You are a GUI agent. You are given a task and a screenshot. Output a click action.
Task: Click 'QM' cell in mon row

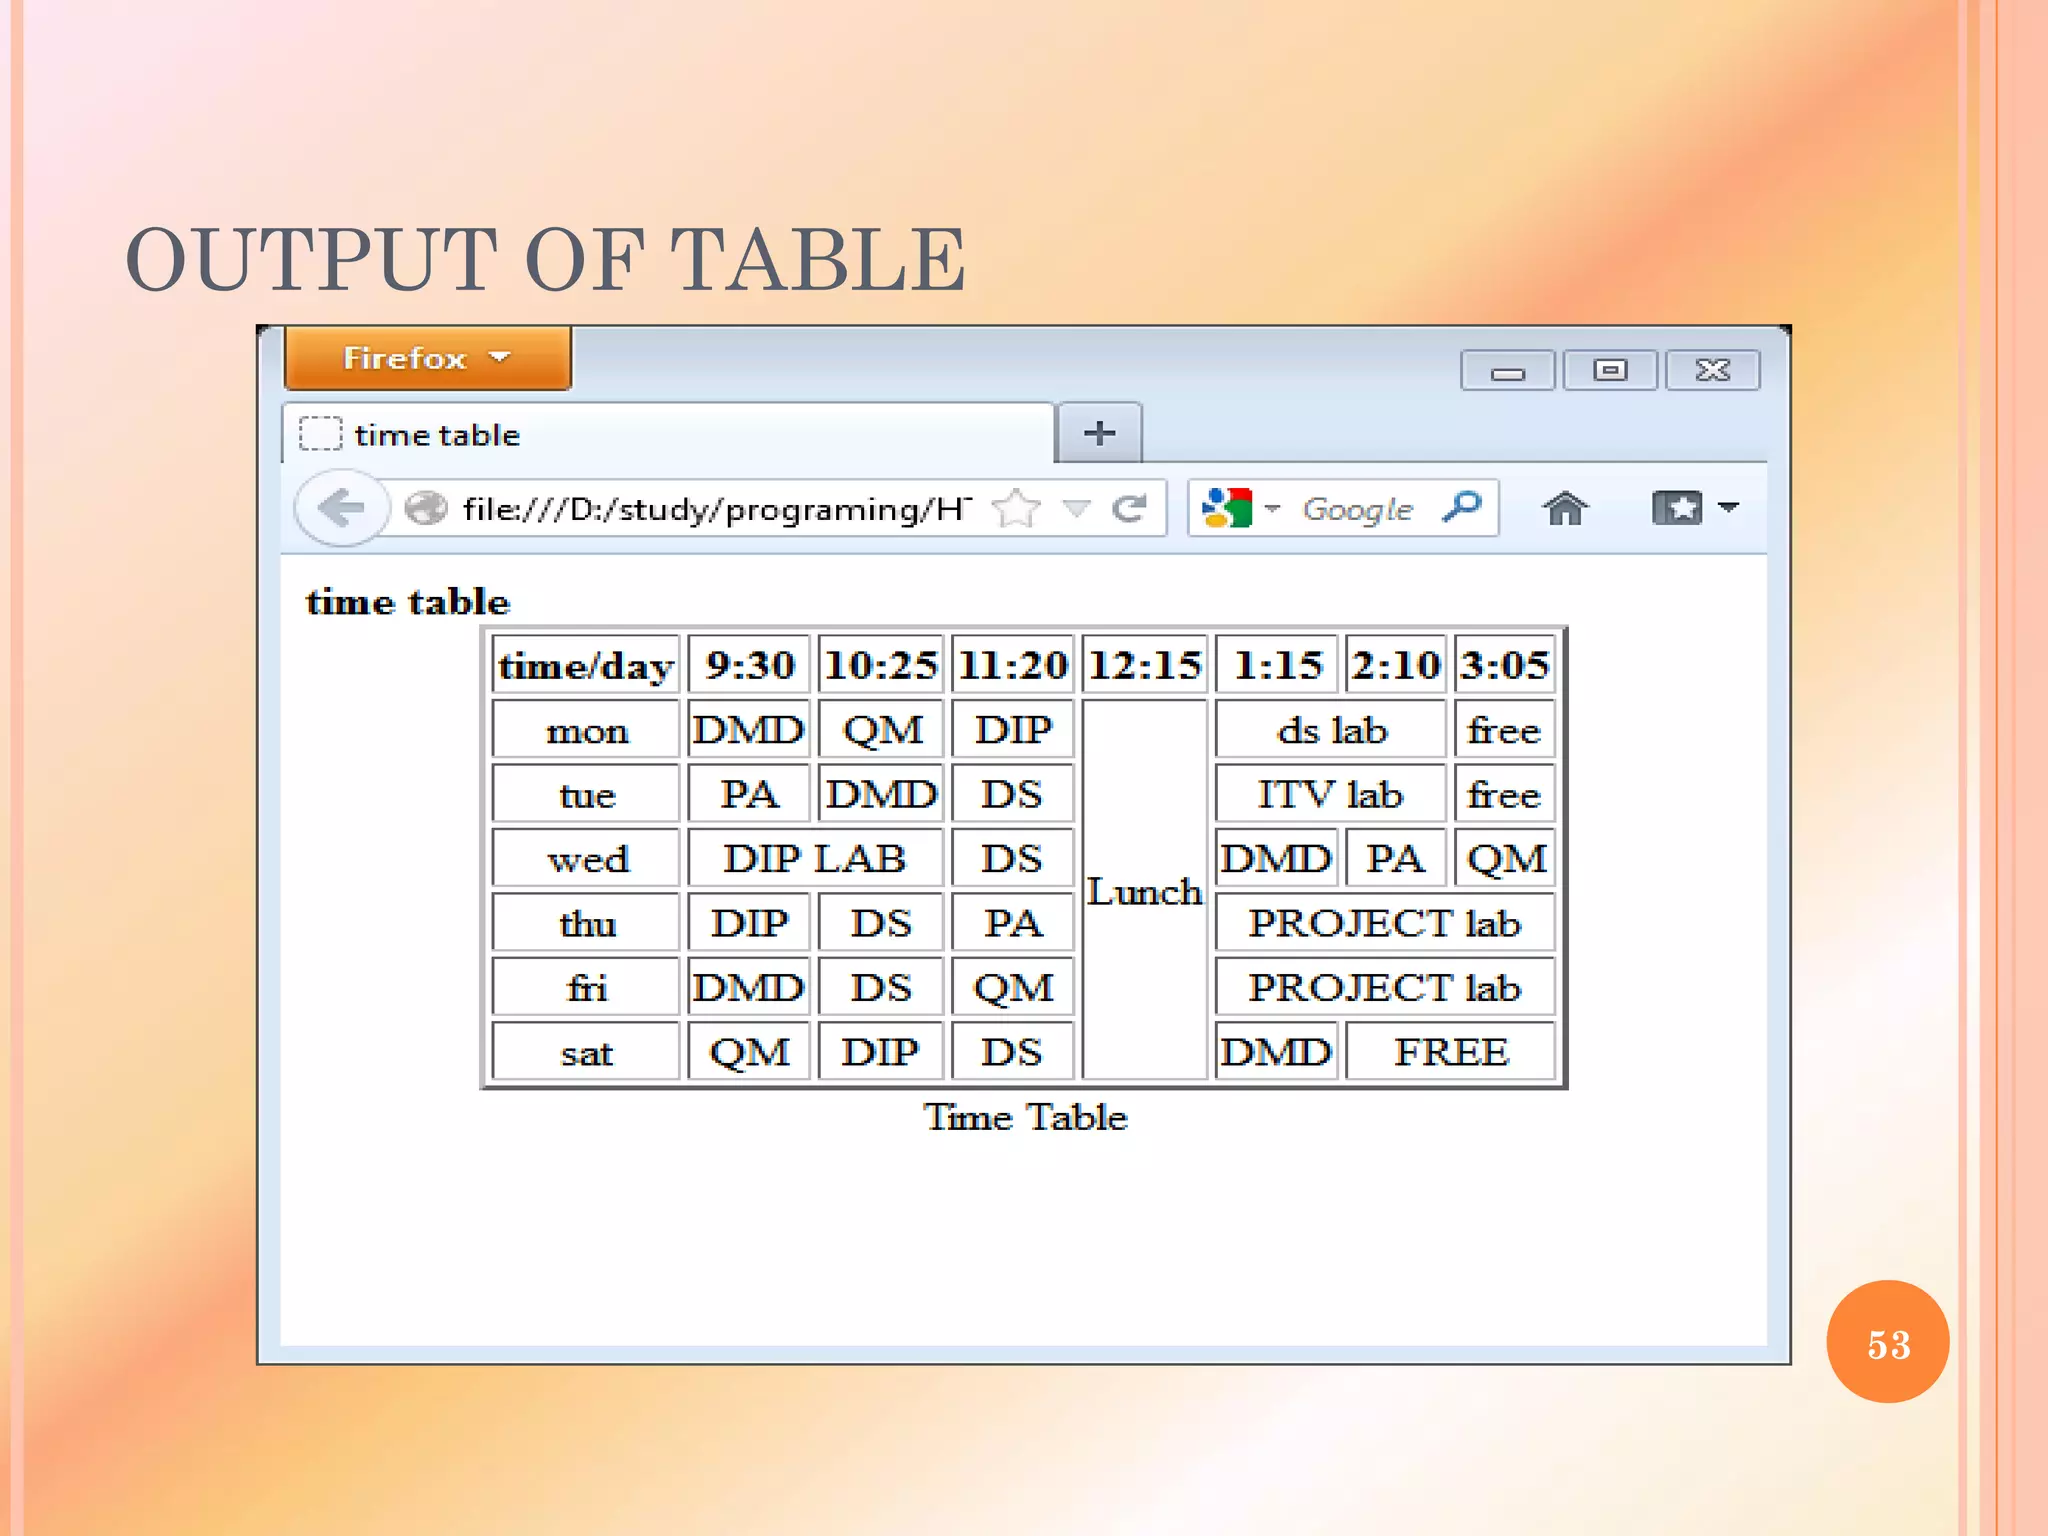880,730
